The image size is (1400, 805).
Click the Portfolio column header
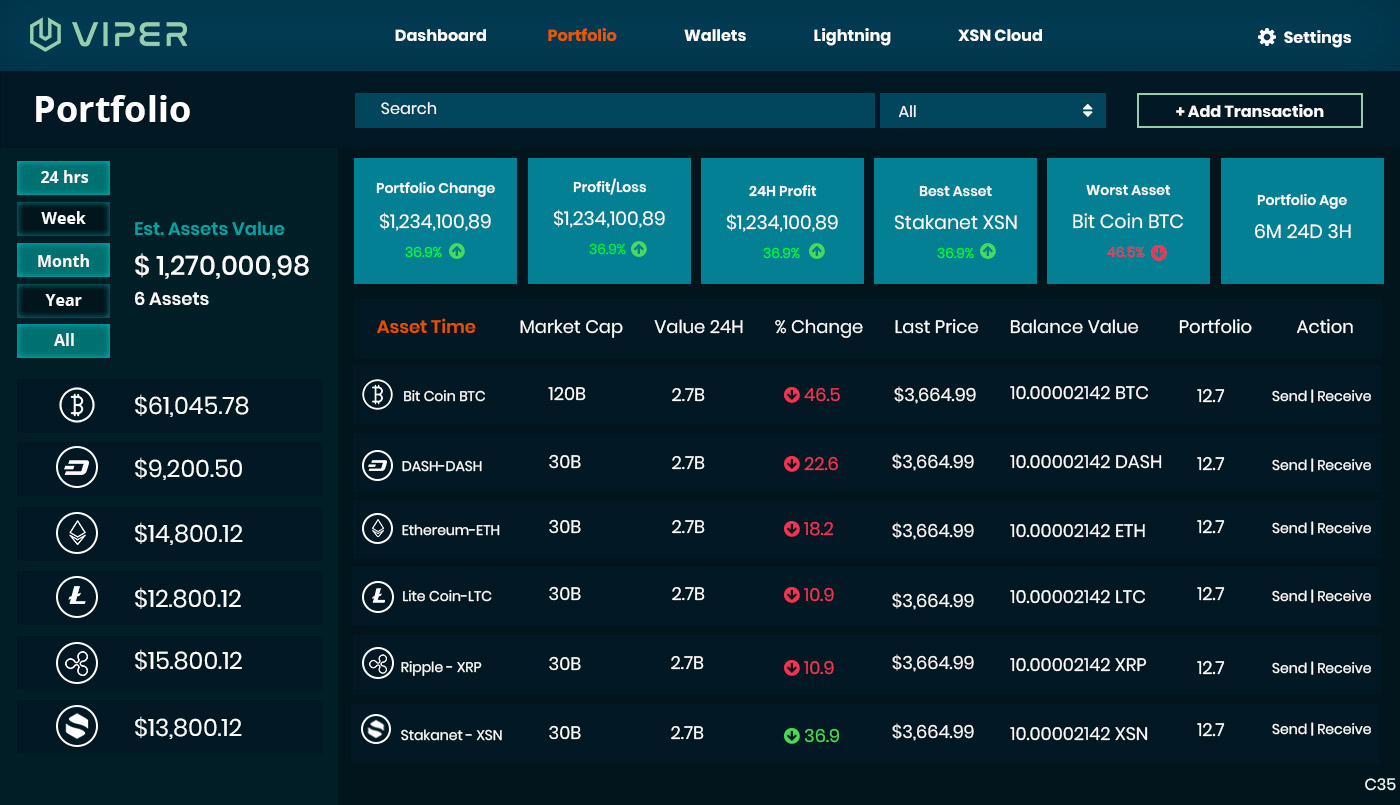(x=1215, y=327)
